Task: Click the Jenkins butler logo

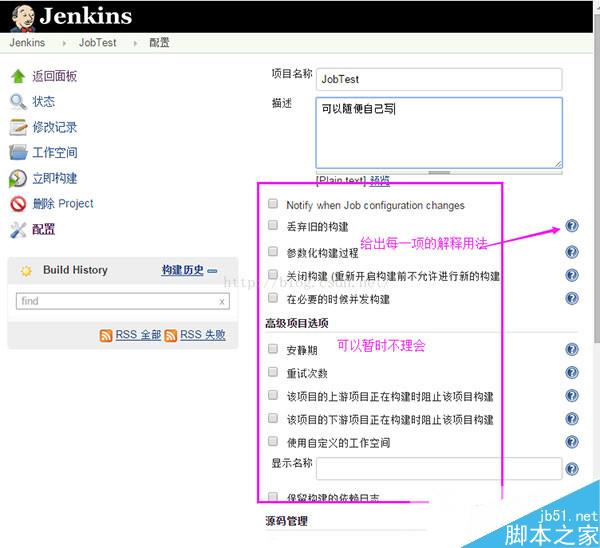Action: coord(23,18)
